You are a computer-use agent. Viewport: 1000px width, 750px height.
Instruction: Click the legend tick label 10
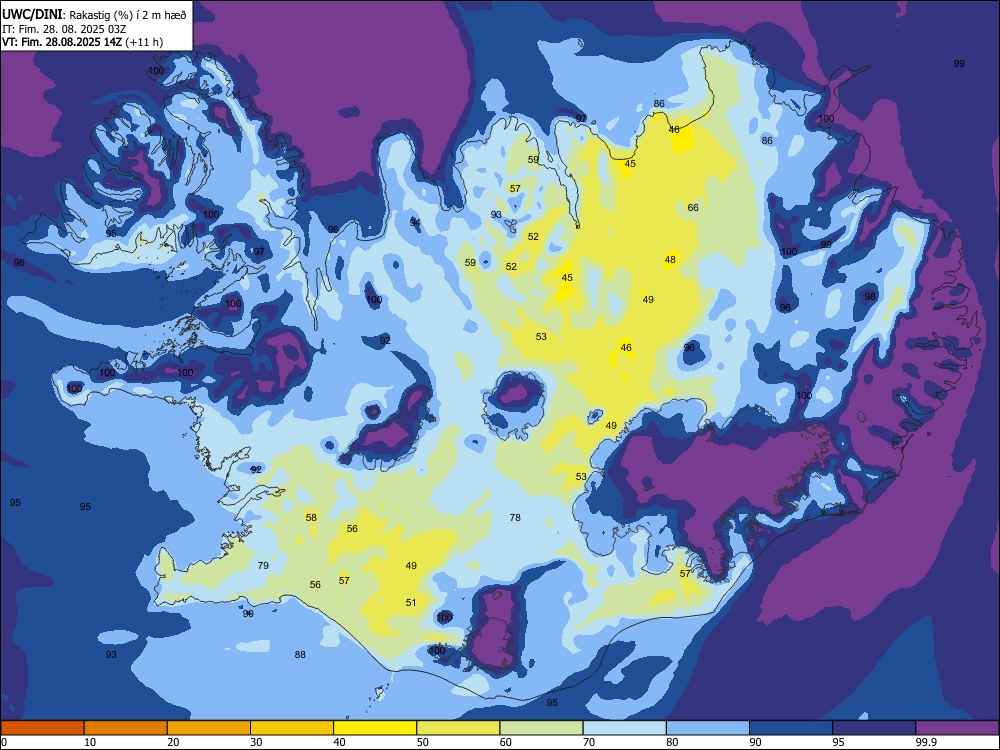(x=90, y=742)
